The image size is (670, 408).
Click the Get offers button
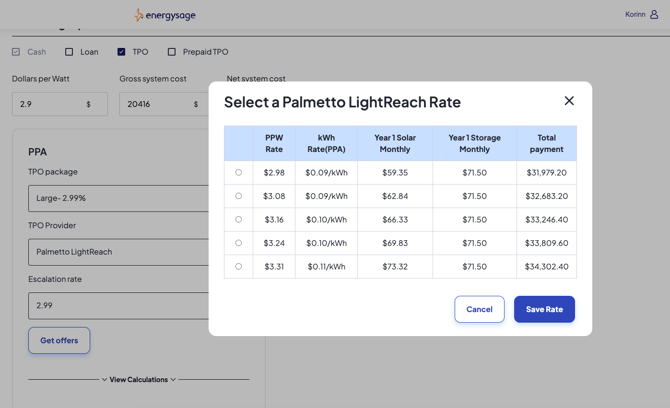pyautogui.click(x=59, y=340)
